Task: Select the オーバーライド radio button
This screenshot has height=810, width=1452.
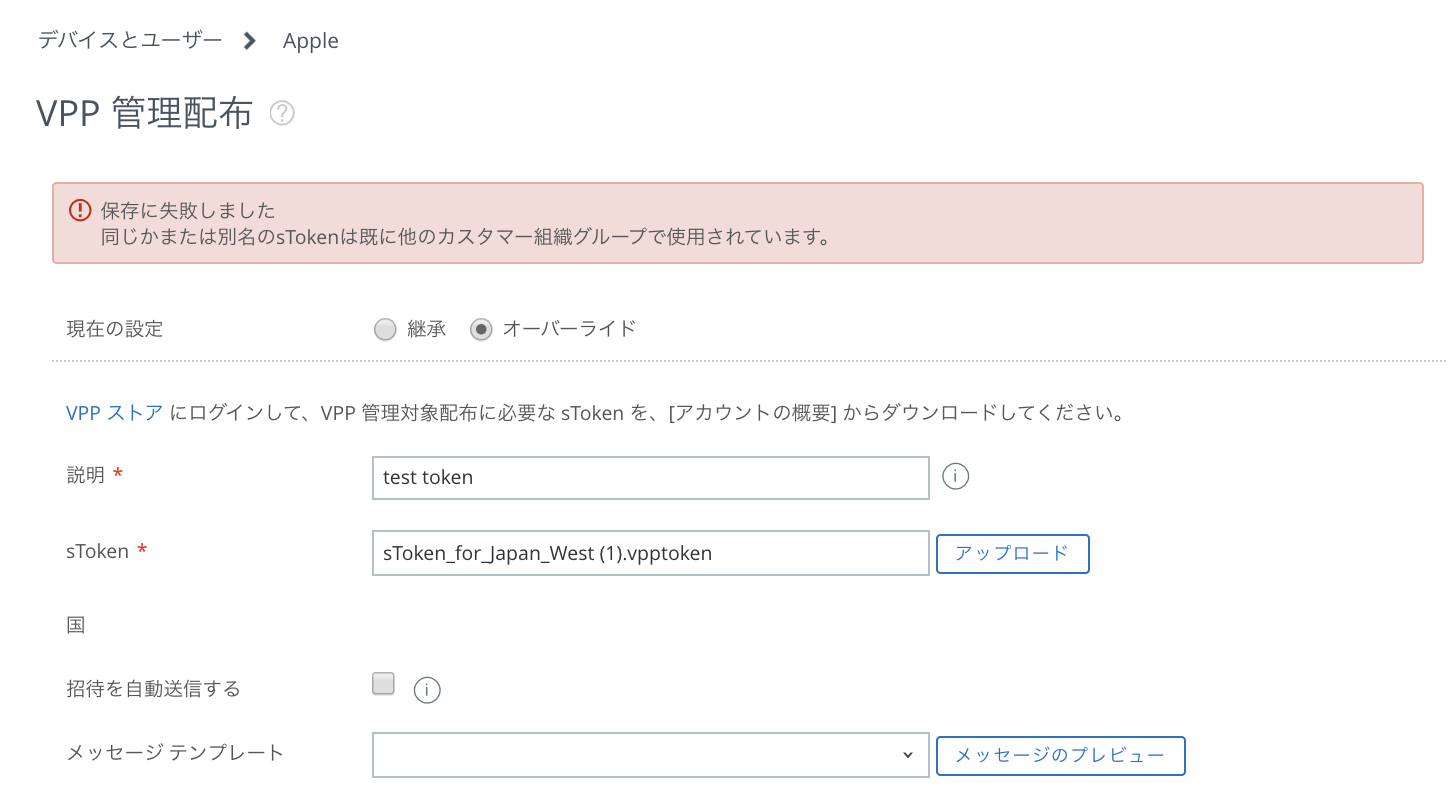Action: click(481, 329)
